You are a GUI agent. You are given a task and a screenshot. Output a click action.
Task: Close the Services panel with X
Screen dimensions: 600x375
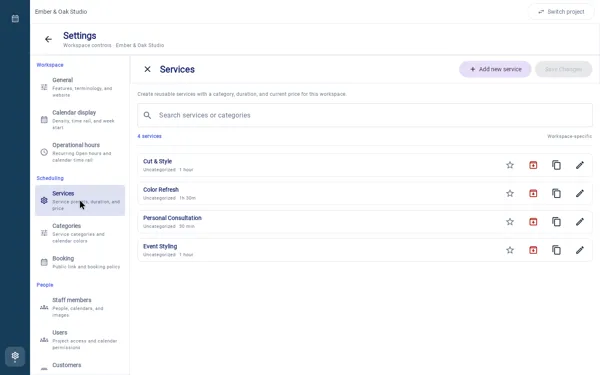coord(147,69)
